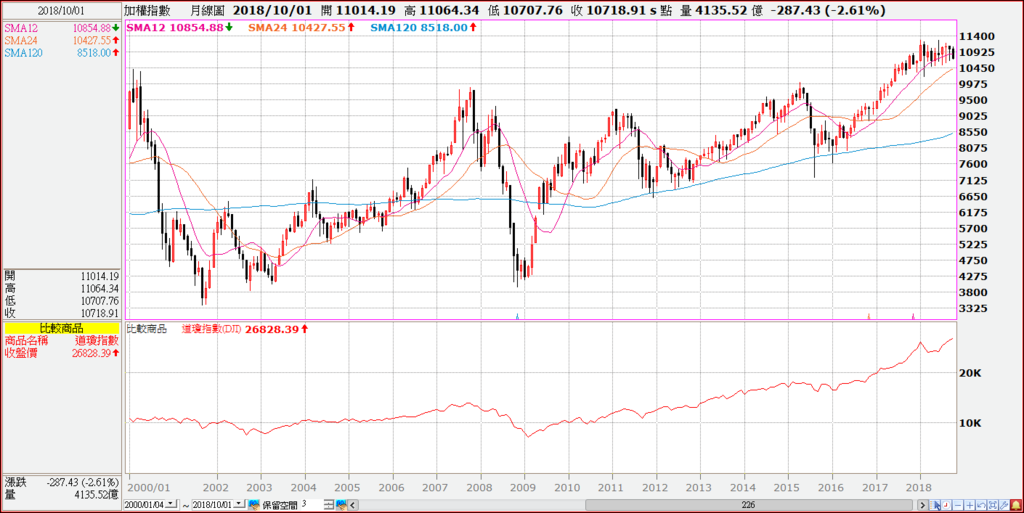Click the clock period icon
Screen dimensions: 1024x513
(946, 505)
